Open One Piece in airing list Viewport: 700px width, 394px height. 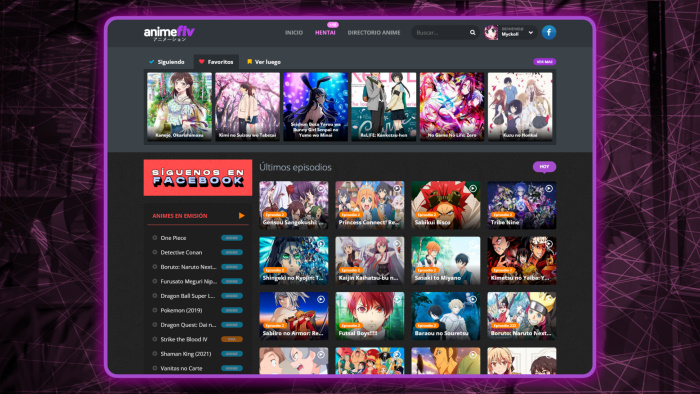coord(173,238)
